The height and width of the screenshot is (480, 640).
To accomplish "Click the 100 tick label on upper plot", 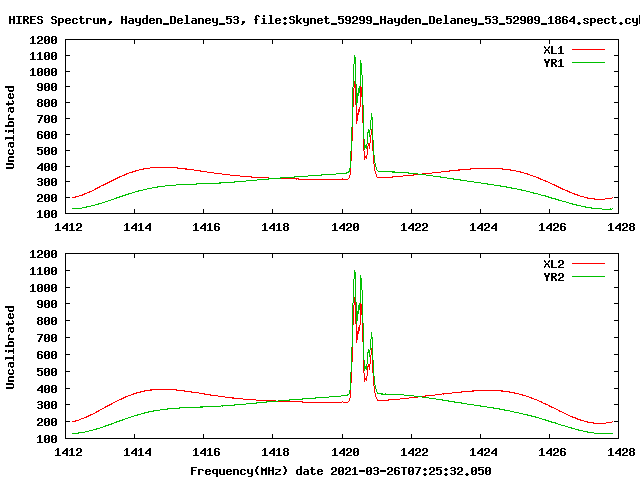I will pyautogui.click(x=47, y=214).
